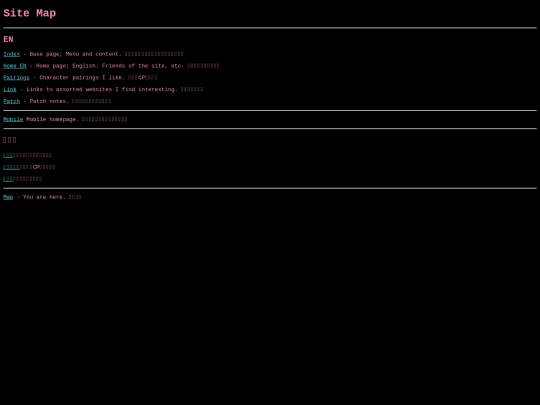
Task: Click the Map link
Action: (x=8, y=197)
